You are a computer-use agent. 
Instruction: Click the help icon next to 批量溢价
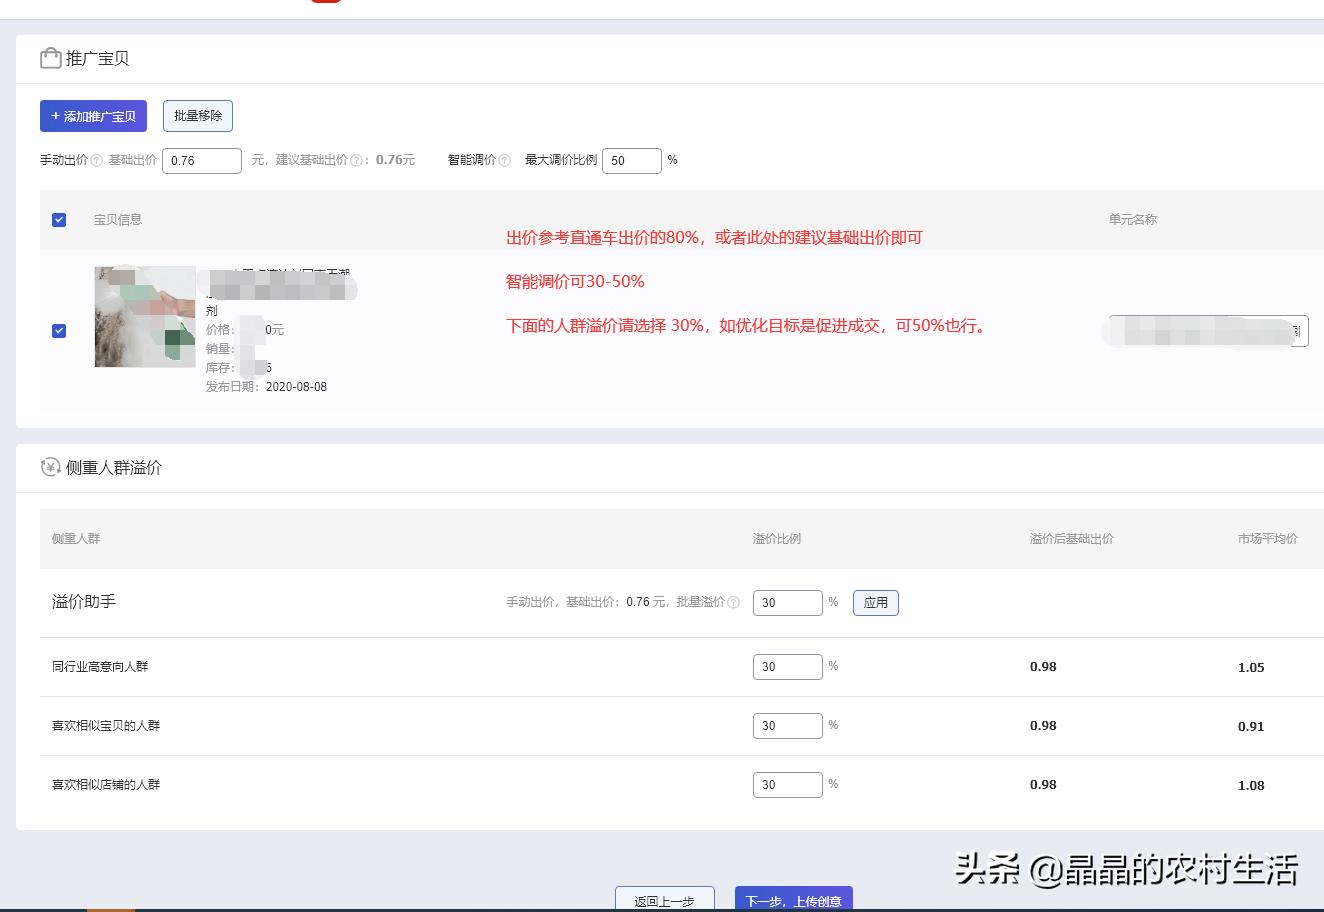coord(734,602)
